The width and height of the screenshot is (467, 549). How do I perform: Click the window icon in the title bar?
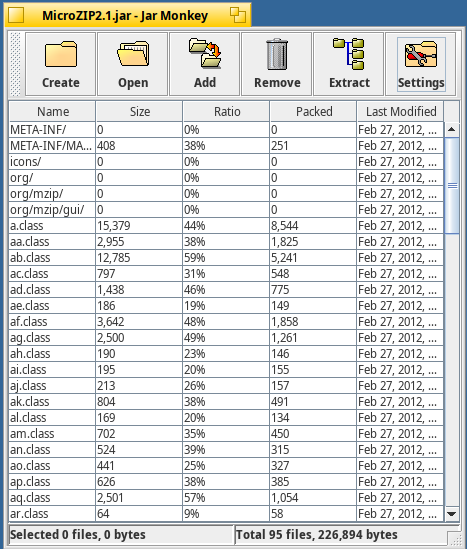(16, 15)
